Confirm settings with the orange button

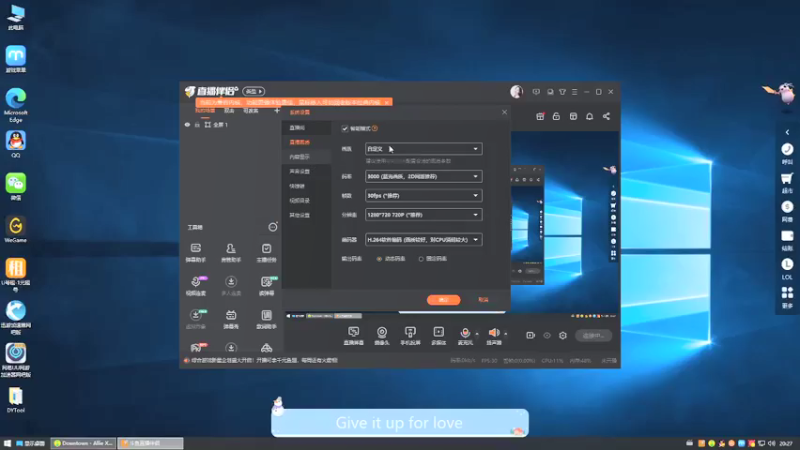tap(443, 300)
